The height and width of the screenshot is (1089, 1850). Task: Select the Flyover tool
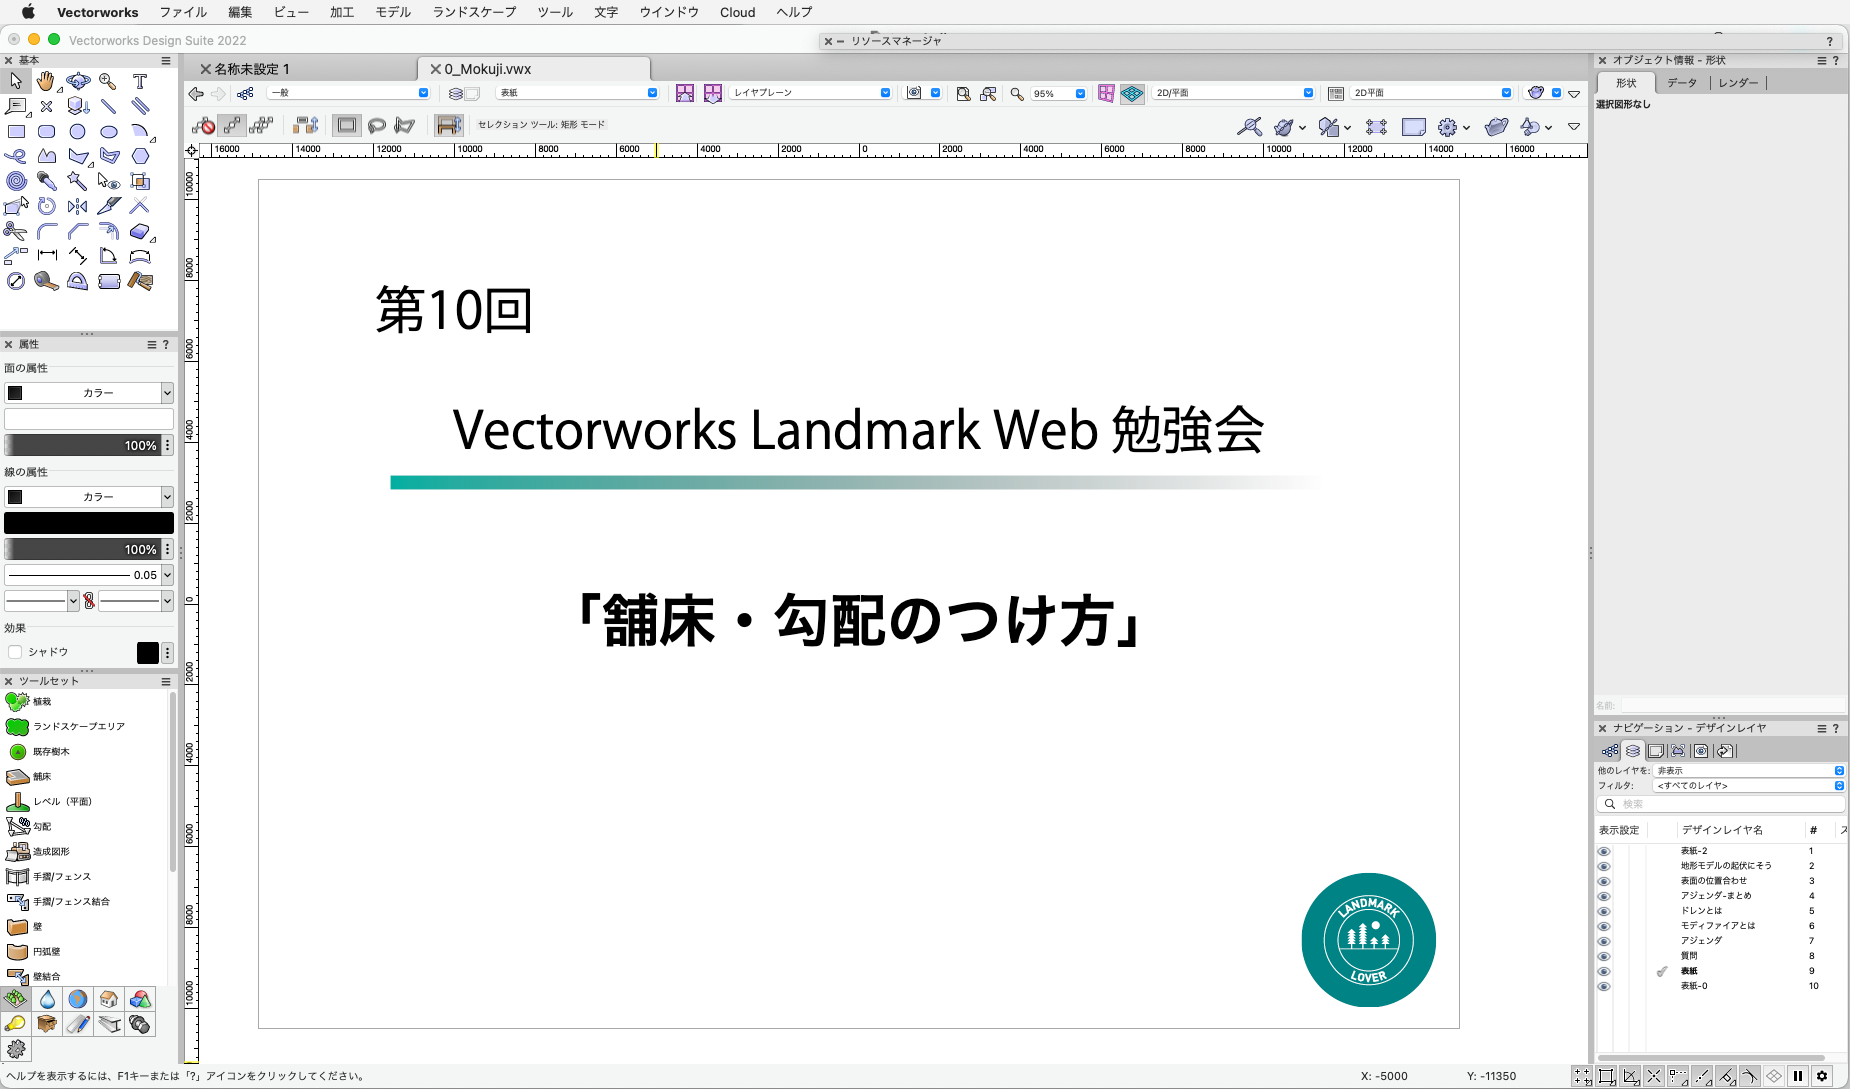(x=77, y=81)
